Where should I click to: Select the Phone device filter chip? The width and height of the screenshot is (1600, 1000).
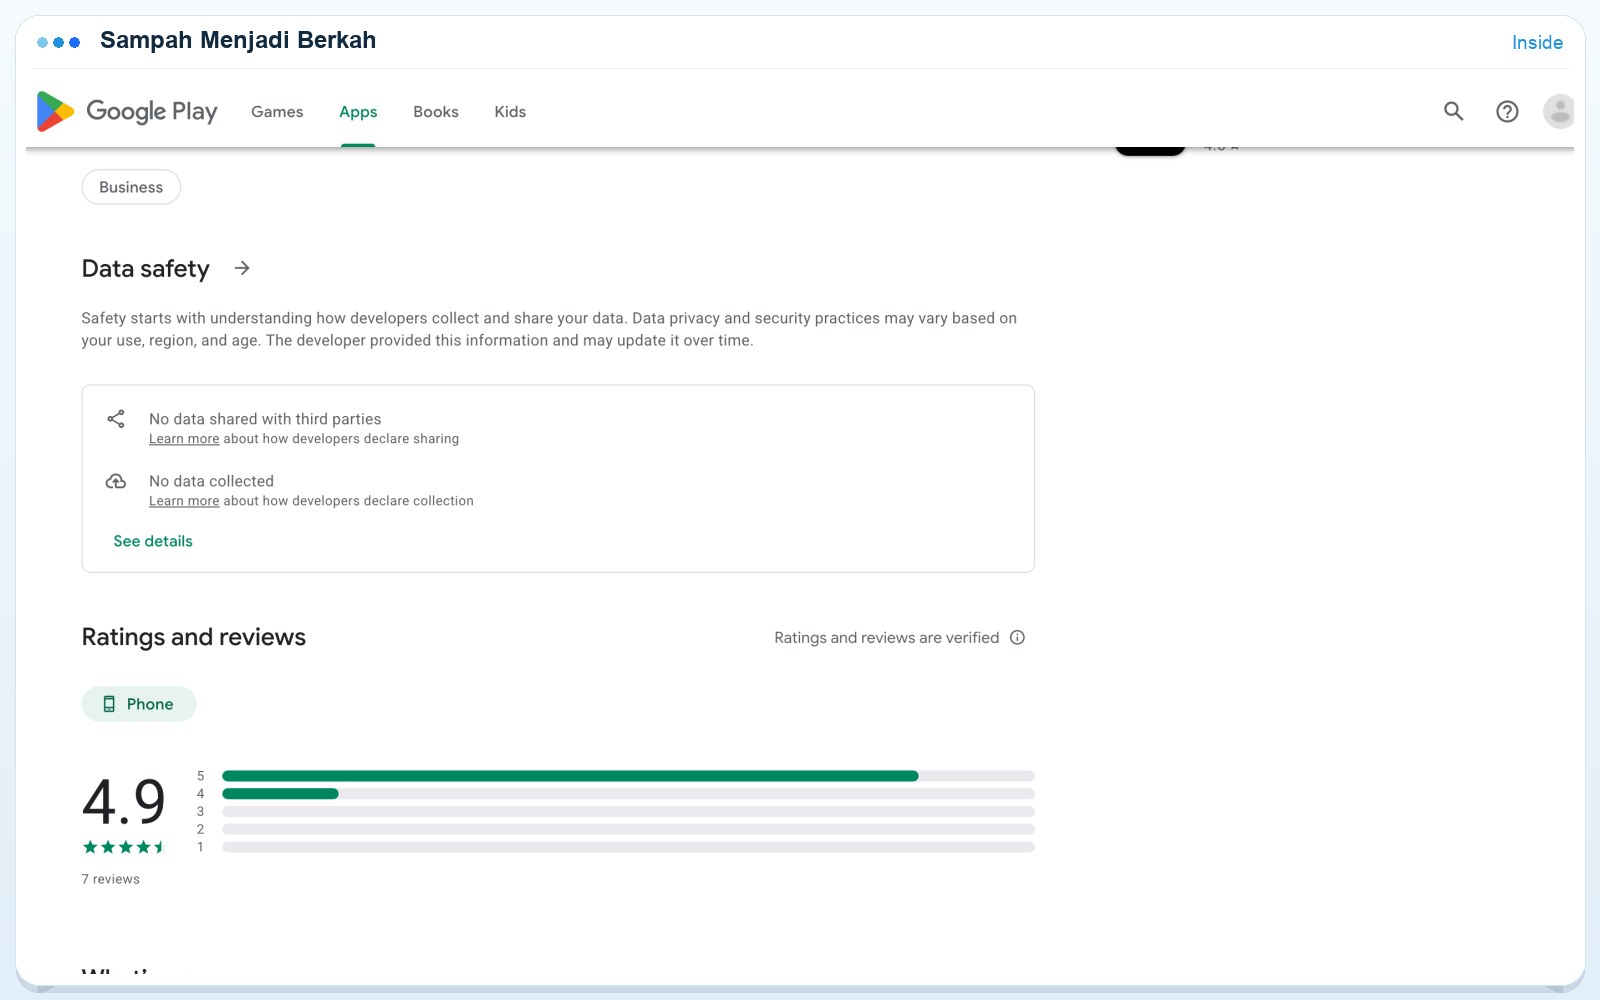(139, 704)
